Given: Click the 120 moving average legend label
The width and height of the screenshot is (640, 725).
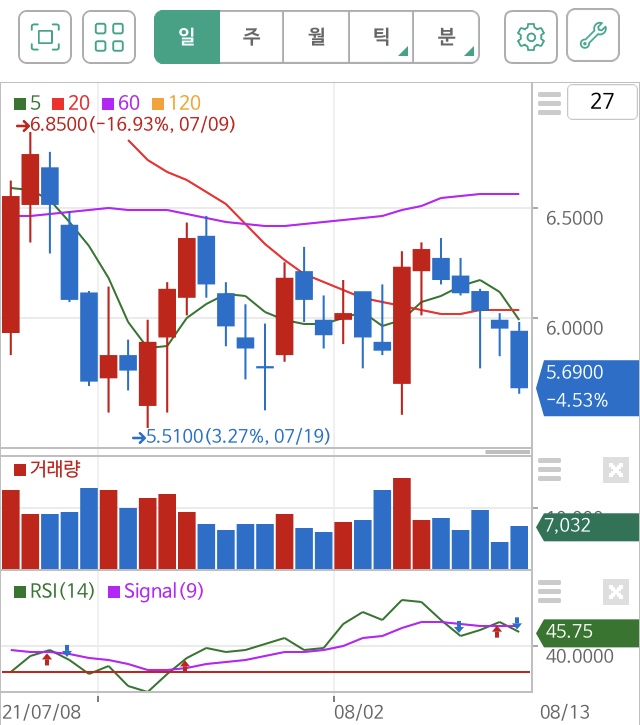Looking at the screenshot, I should point(185,103).
